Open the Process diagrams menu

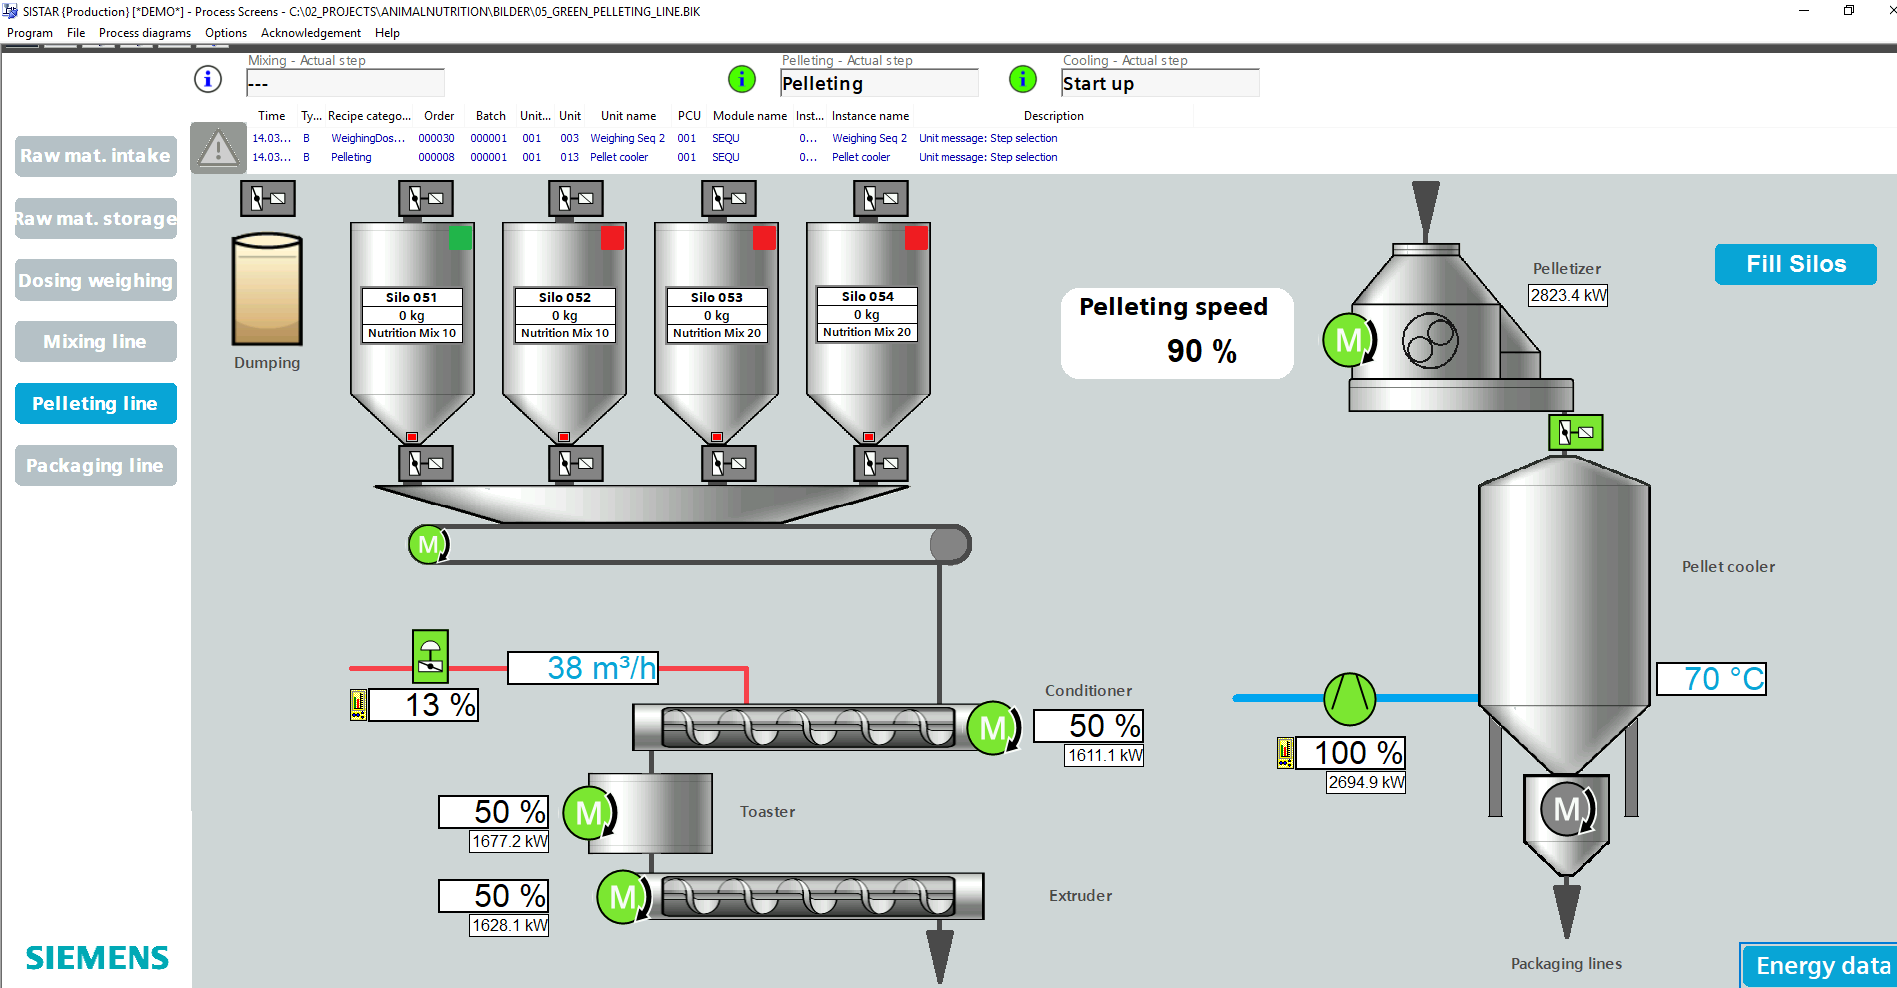[x=144, y=33]
